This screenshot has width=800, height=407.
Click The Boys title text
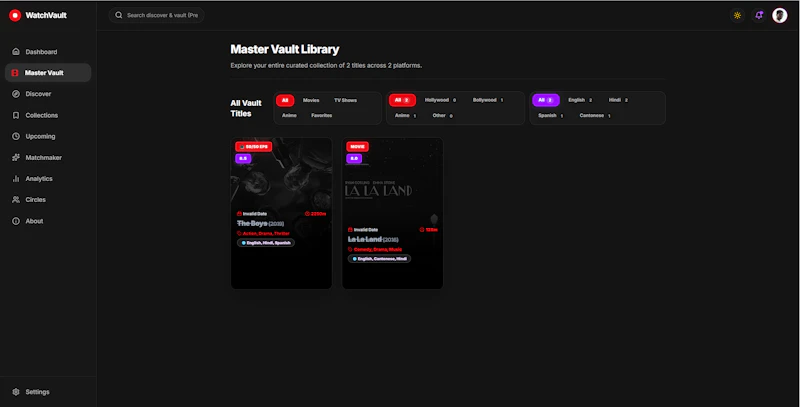[252, 223]
